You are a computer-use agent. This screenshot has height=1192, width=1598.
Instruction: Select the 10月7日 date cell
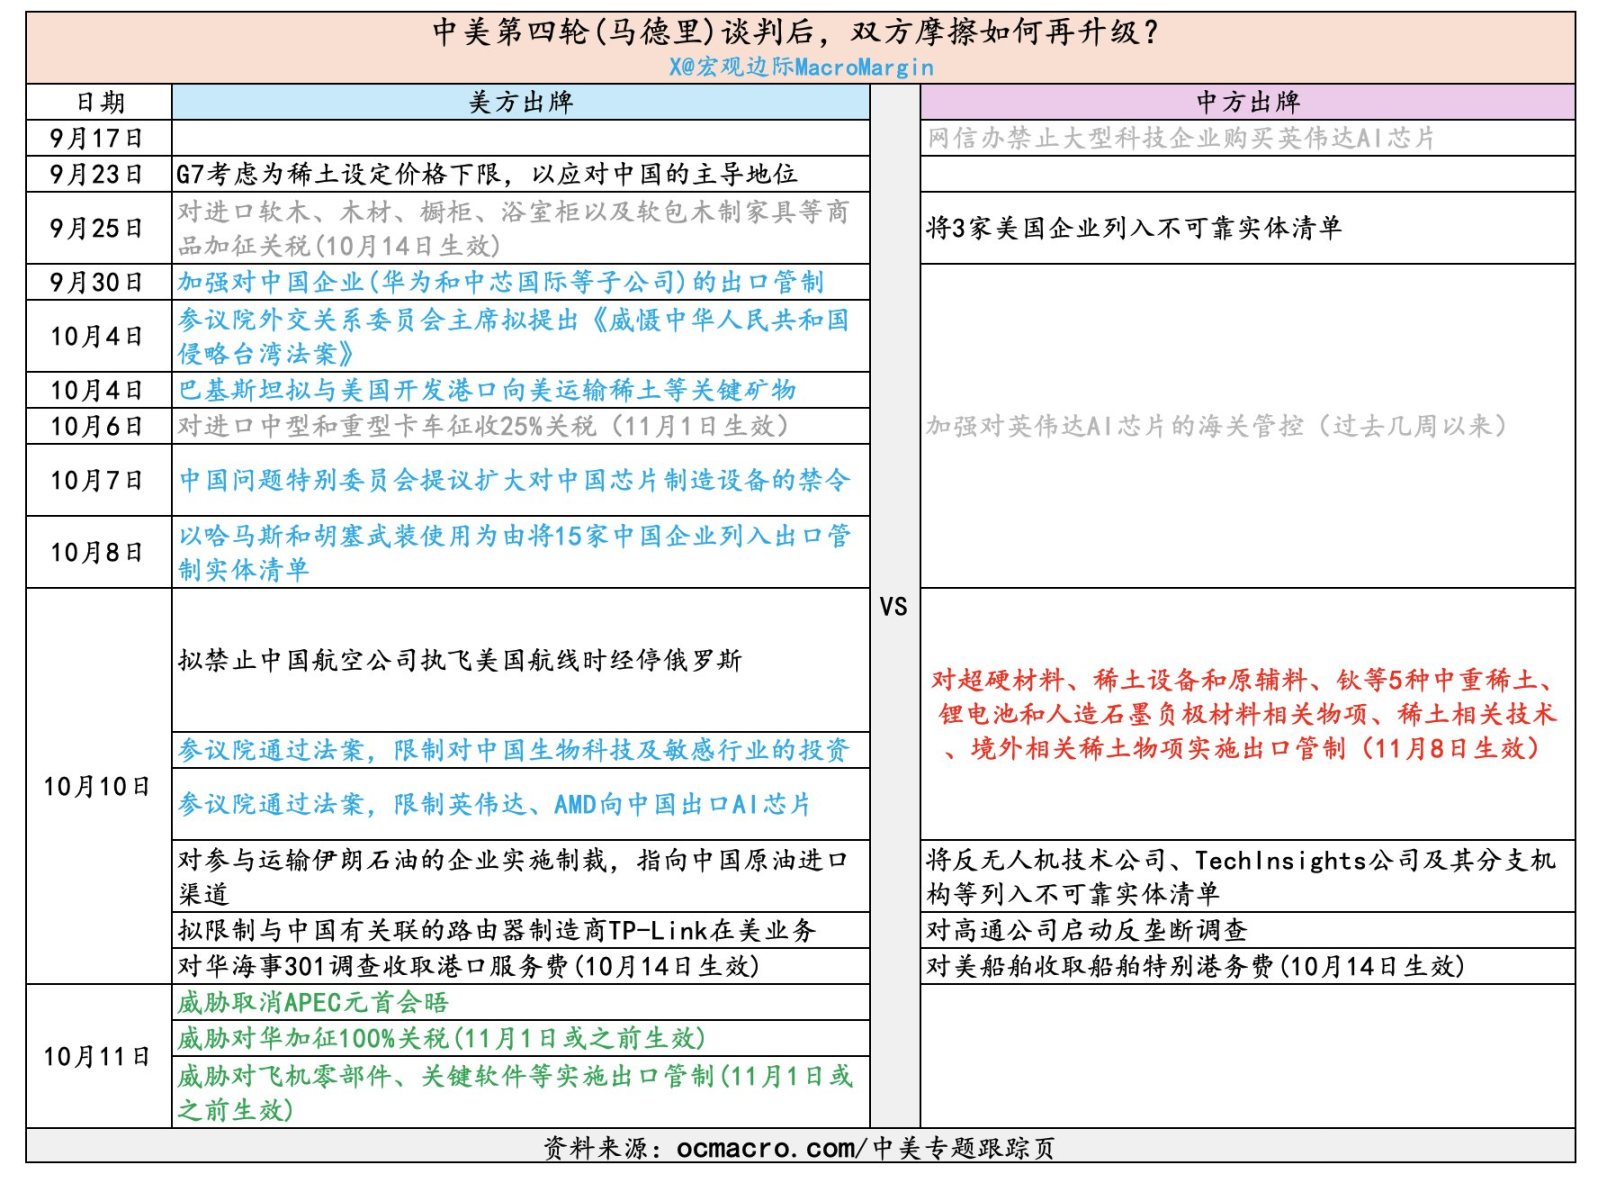click(x=99, y=480)
